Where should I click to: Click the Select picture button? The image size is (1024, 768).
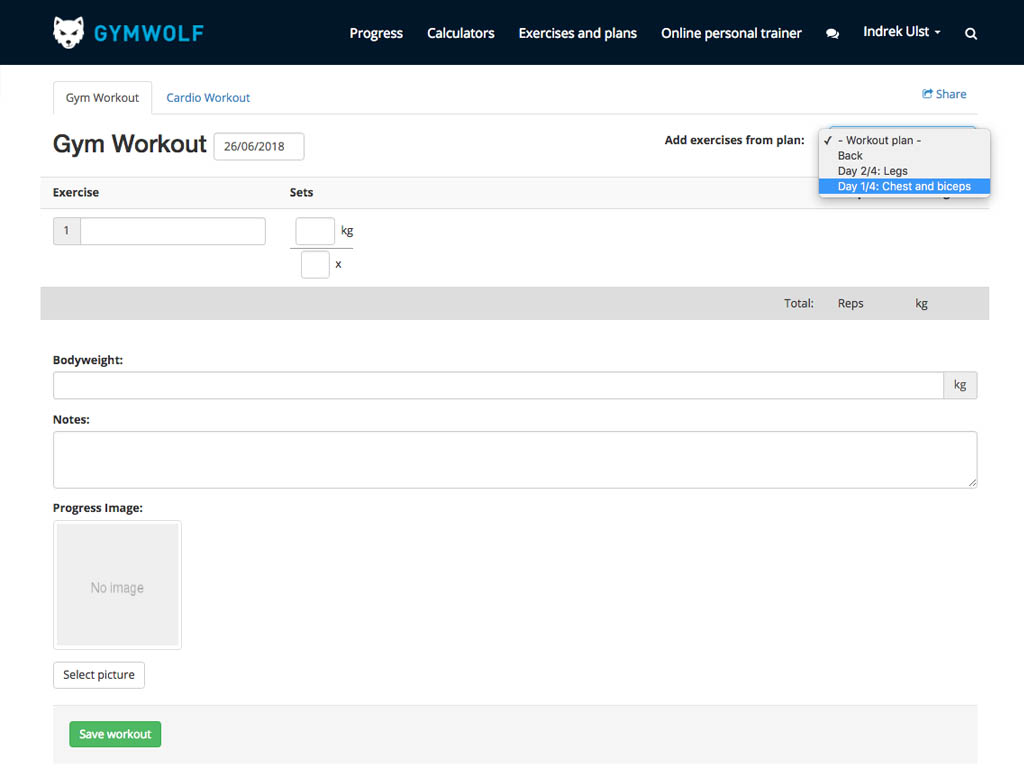(x=99, y=675)
